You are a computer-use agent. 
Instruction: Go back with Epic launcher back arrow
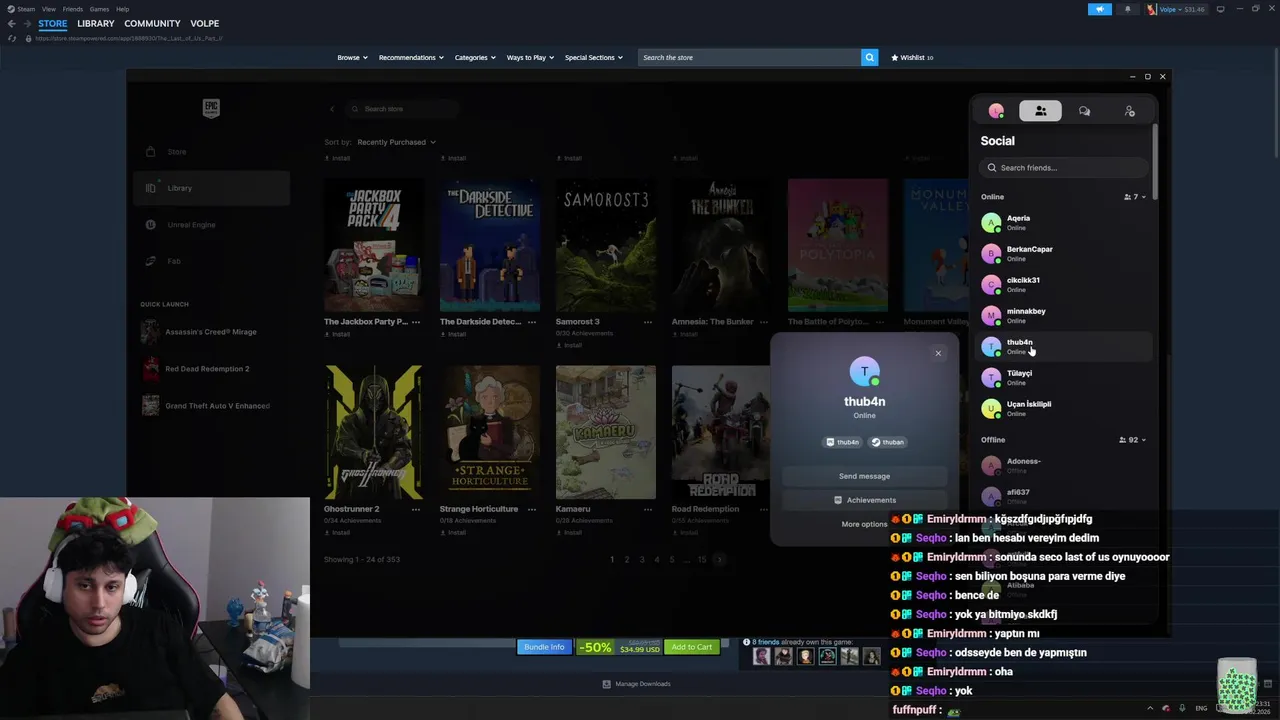(332, 108)
